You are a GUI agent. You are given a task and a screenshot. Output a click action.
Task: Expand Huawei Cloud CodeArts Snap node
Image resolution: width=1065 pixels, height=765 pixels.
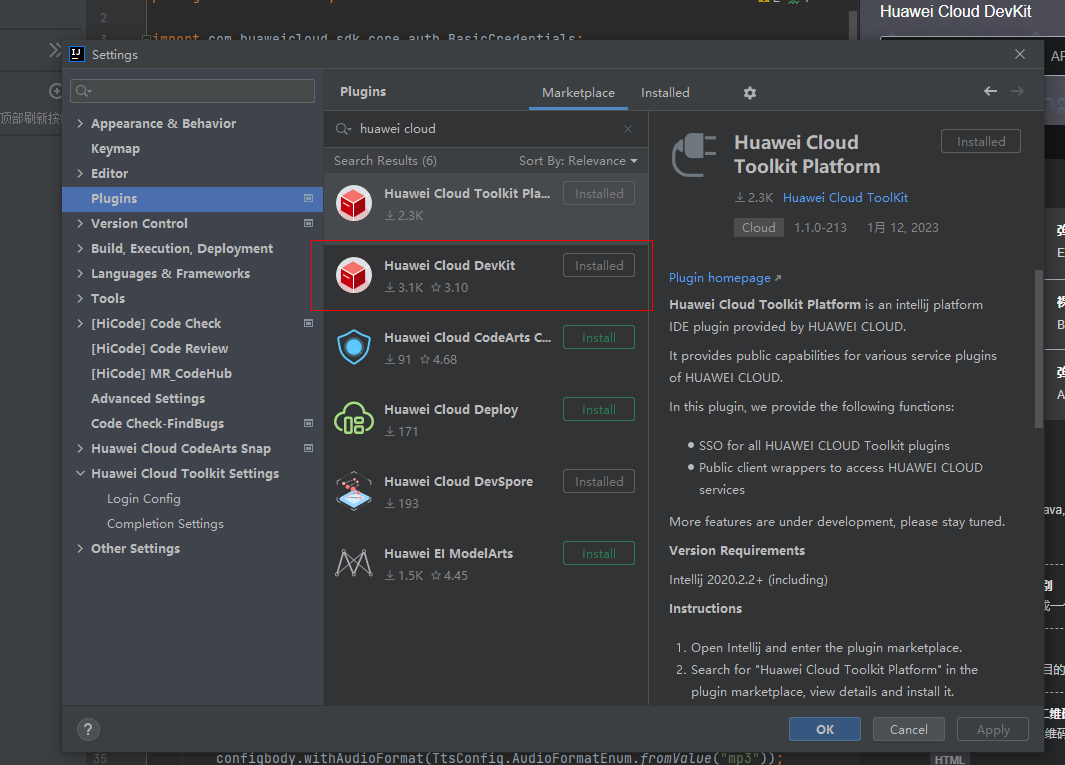pos(80,448)
